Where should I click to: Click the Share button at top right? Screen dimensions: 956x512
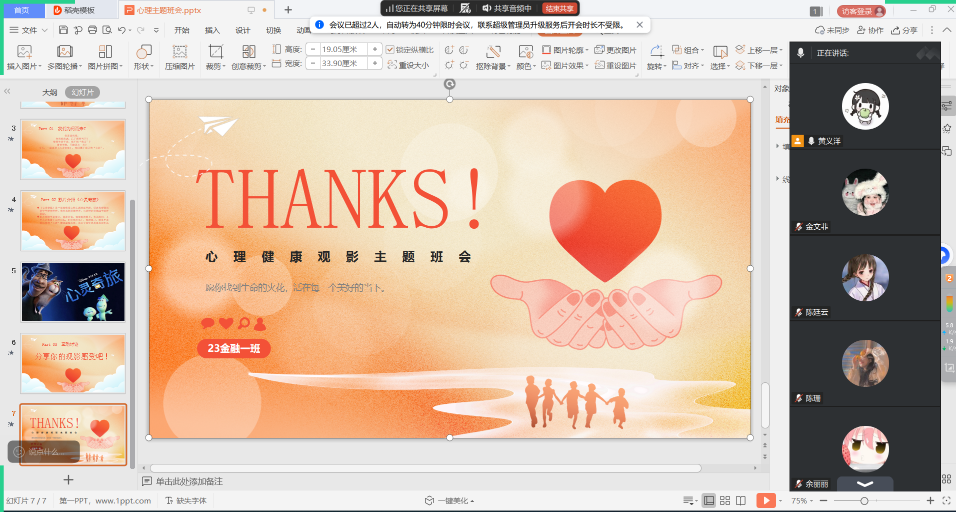pos(904,30)
